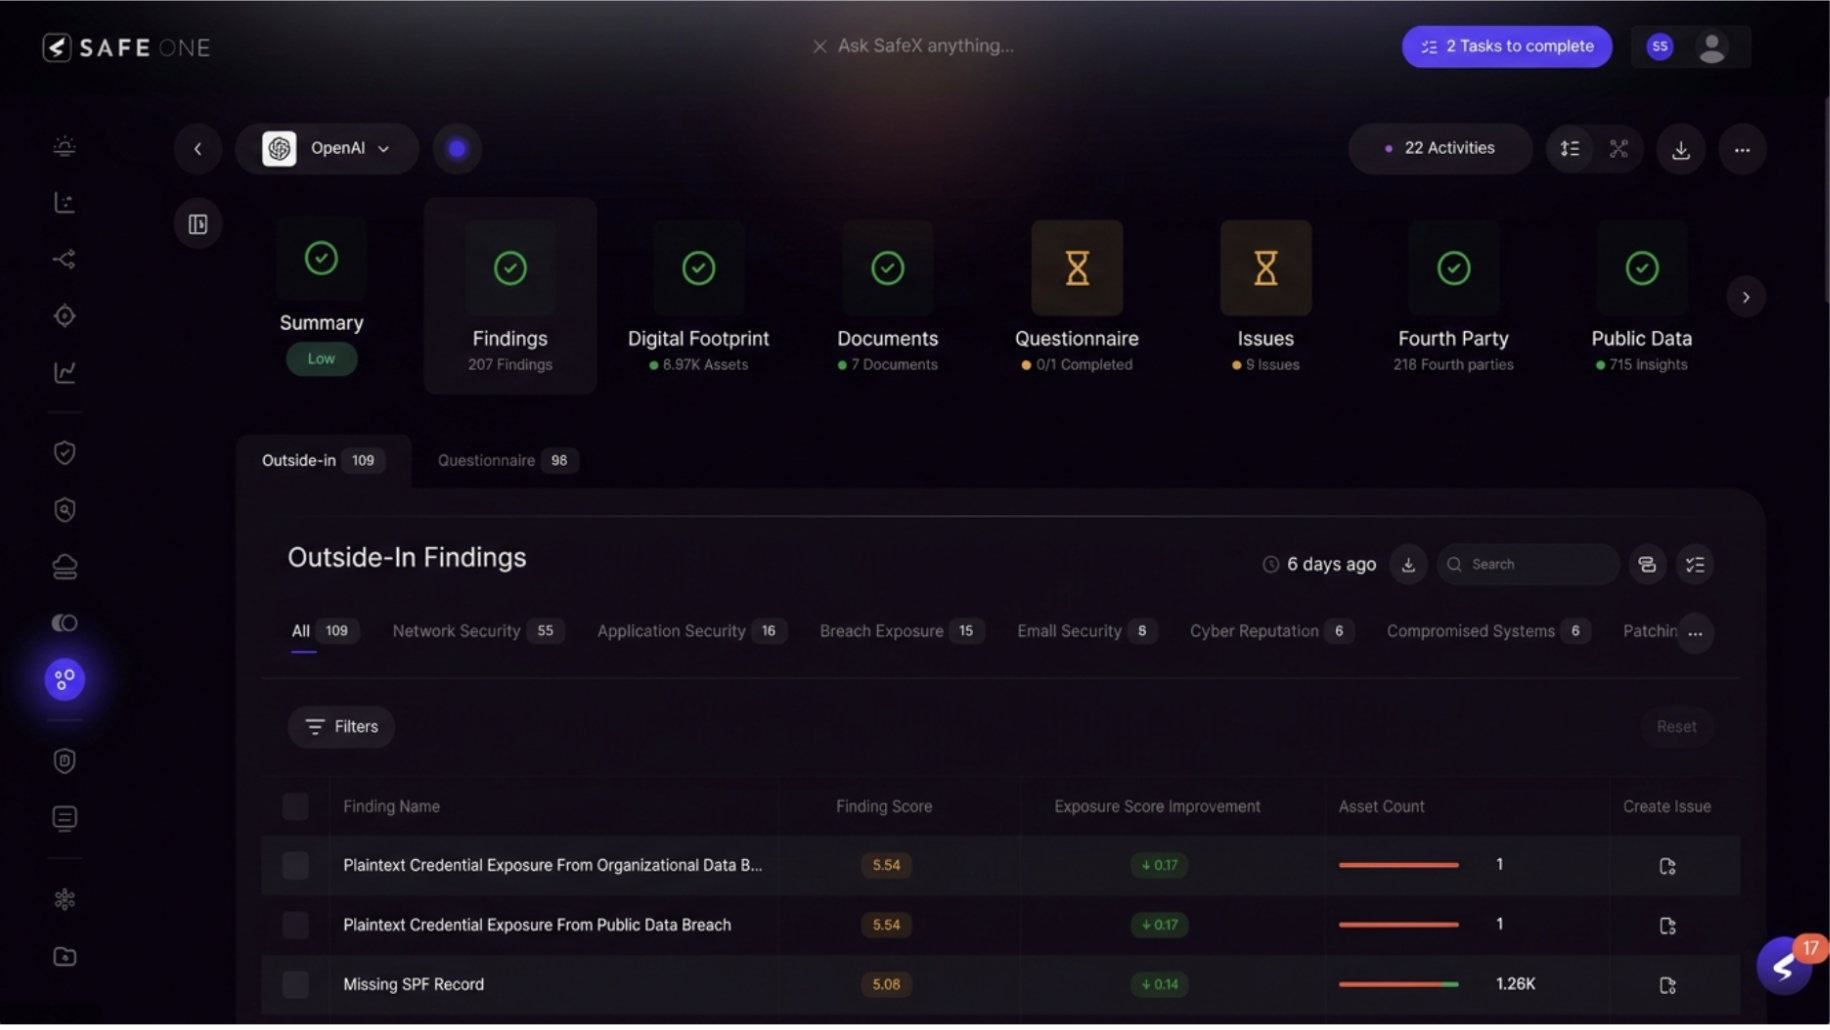Open the Filters button

(341, 727)
